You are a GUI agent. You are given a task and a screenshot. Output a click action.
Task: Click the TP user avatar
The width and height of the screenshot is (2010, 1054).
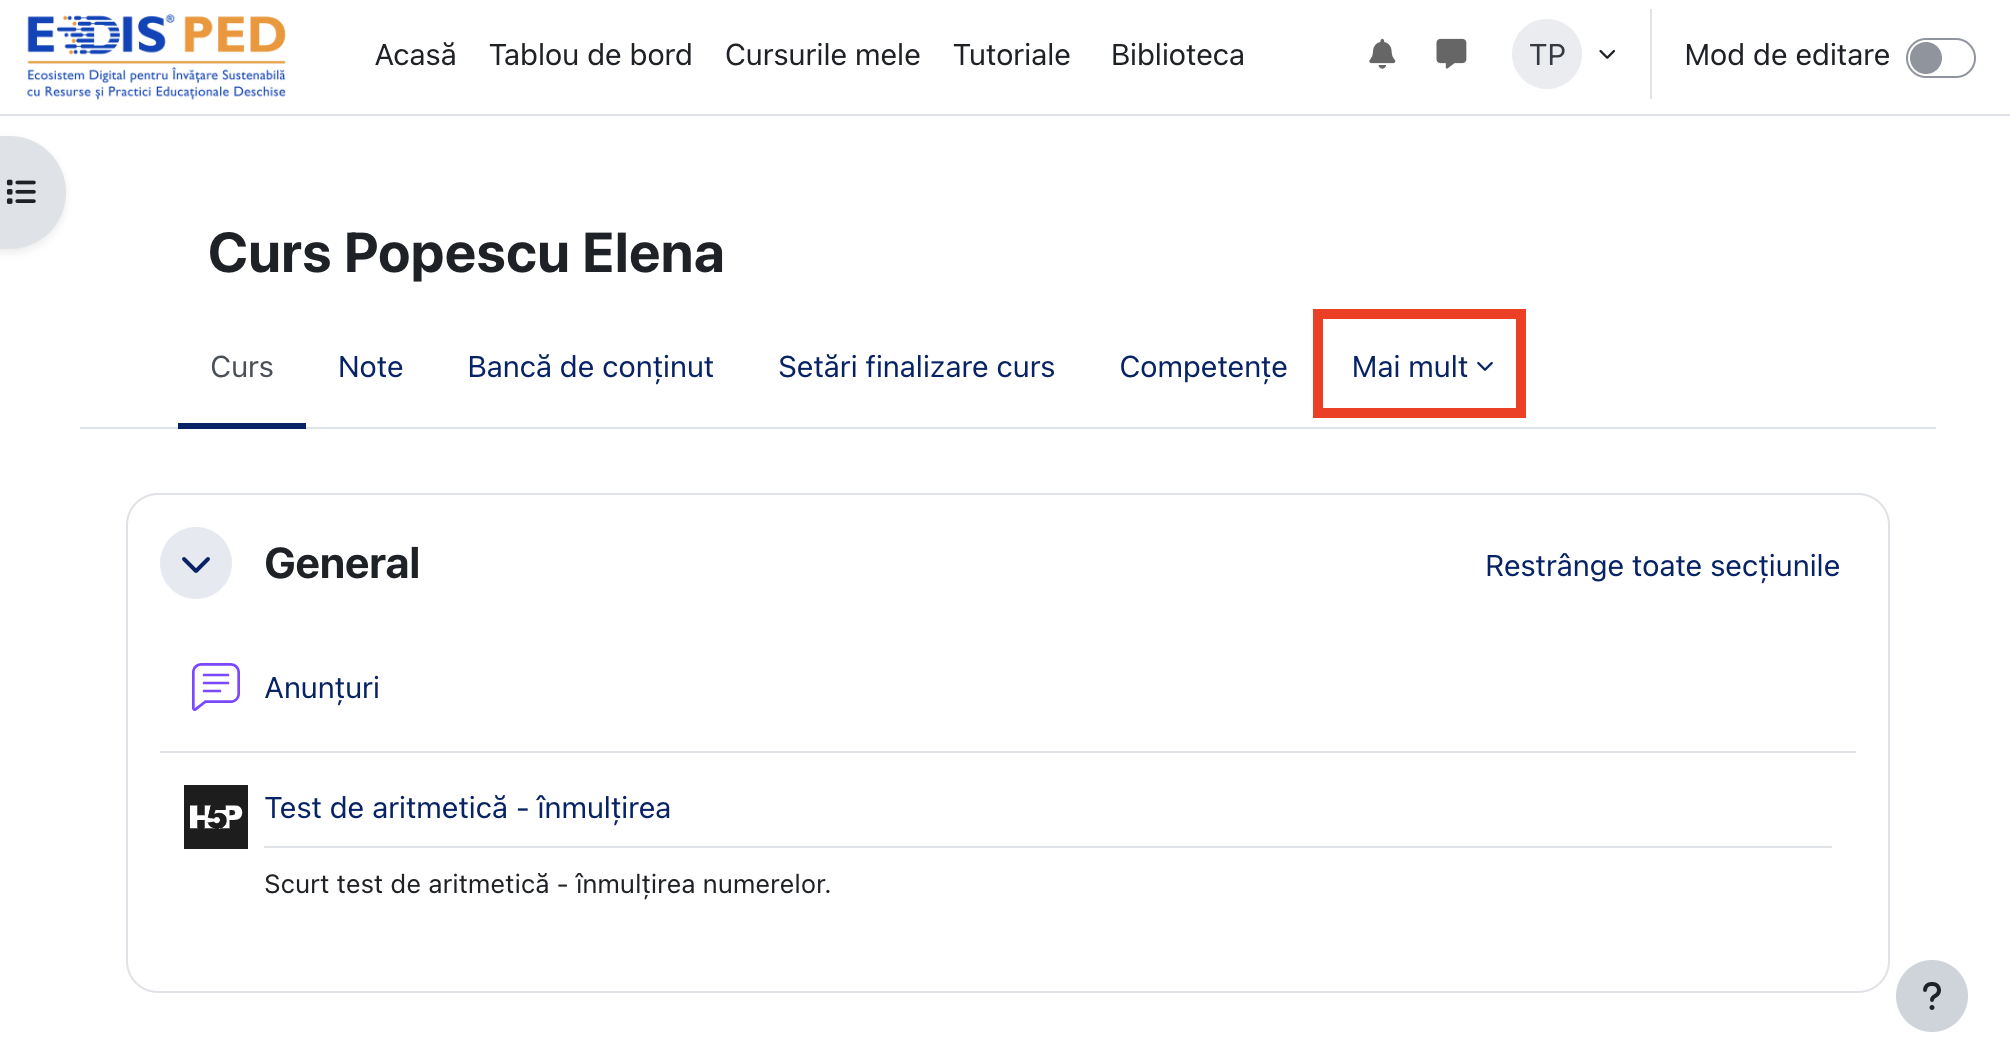click(1546, 55)
